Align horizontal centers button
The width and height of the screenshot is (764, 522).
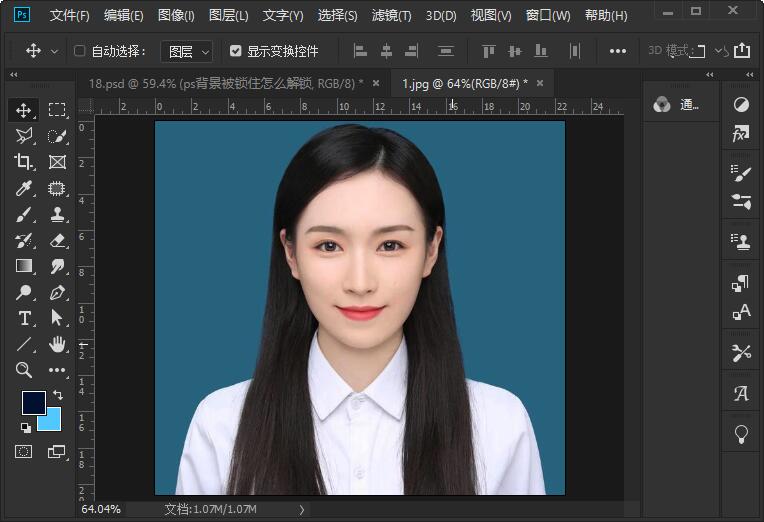pyautogui.click(x=386, y=51)
